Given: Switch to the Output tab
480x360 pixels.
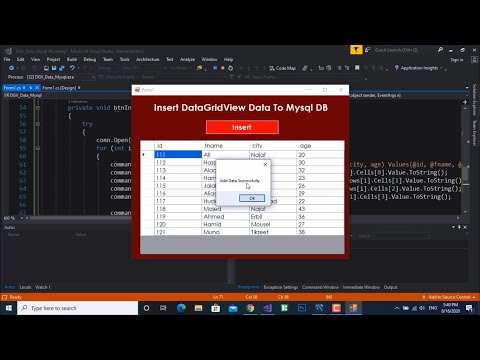Looking at the screenshot, I should pyautogui.click(x=390, y=287).
